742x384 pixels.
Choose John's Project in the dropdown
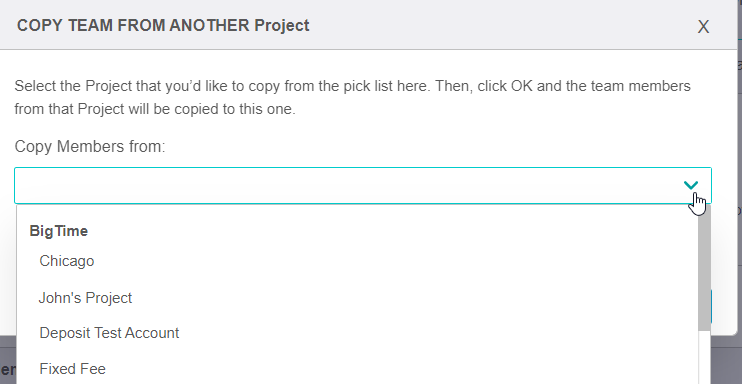click(x=85, y=298)
